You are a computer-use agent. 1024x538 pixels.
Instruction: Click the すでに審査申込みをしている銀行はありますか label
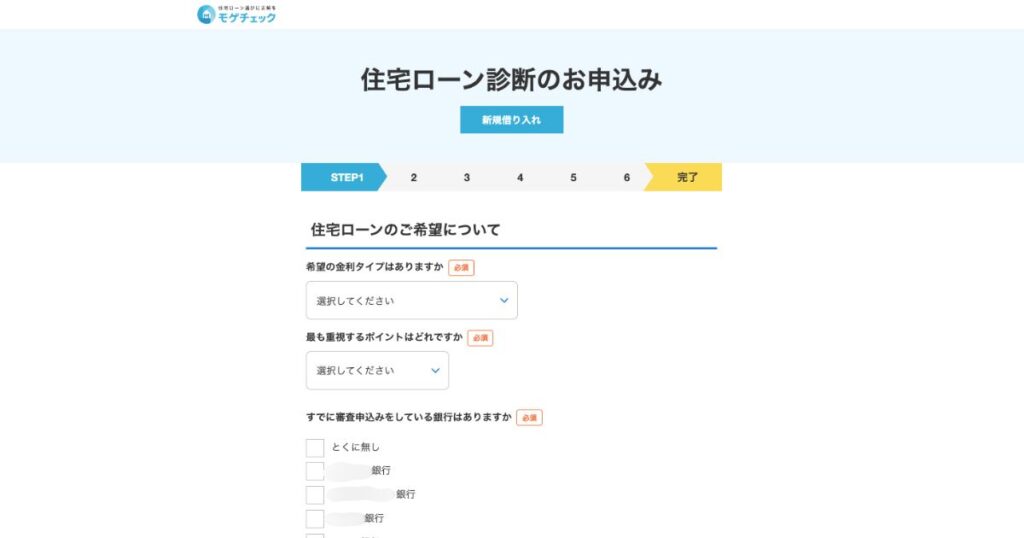(409, 417)
